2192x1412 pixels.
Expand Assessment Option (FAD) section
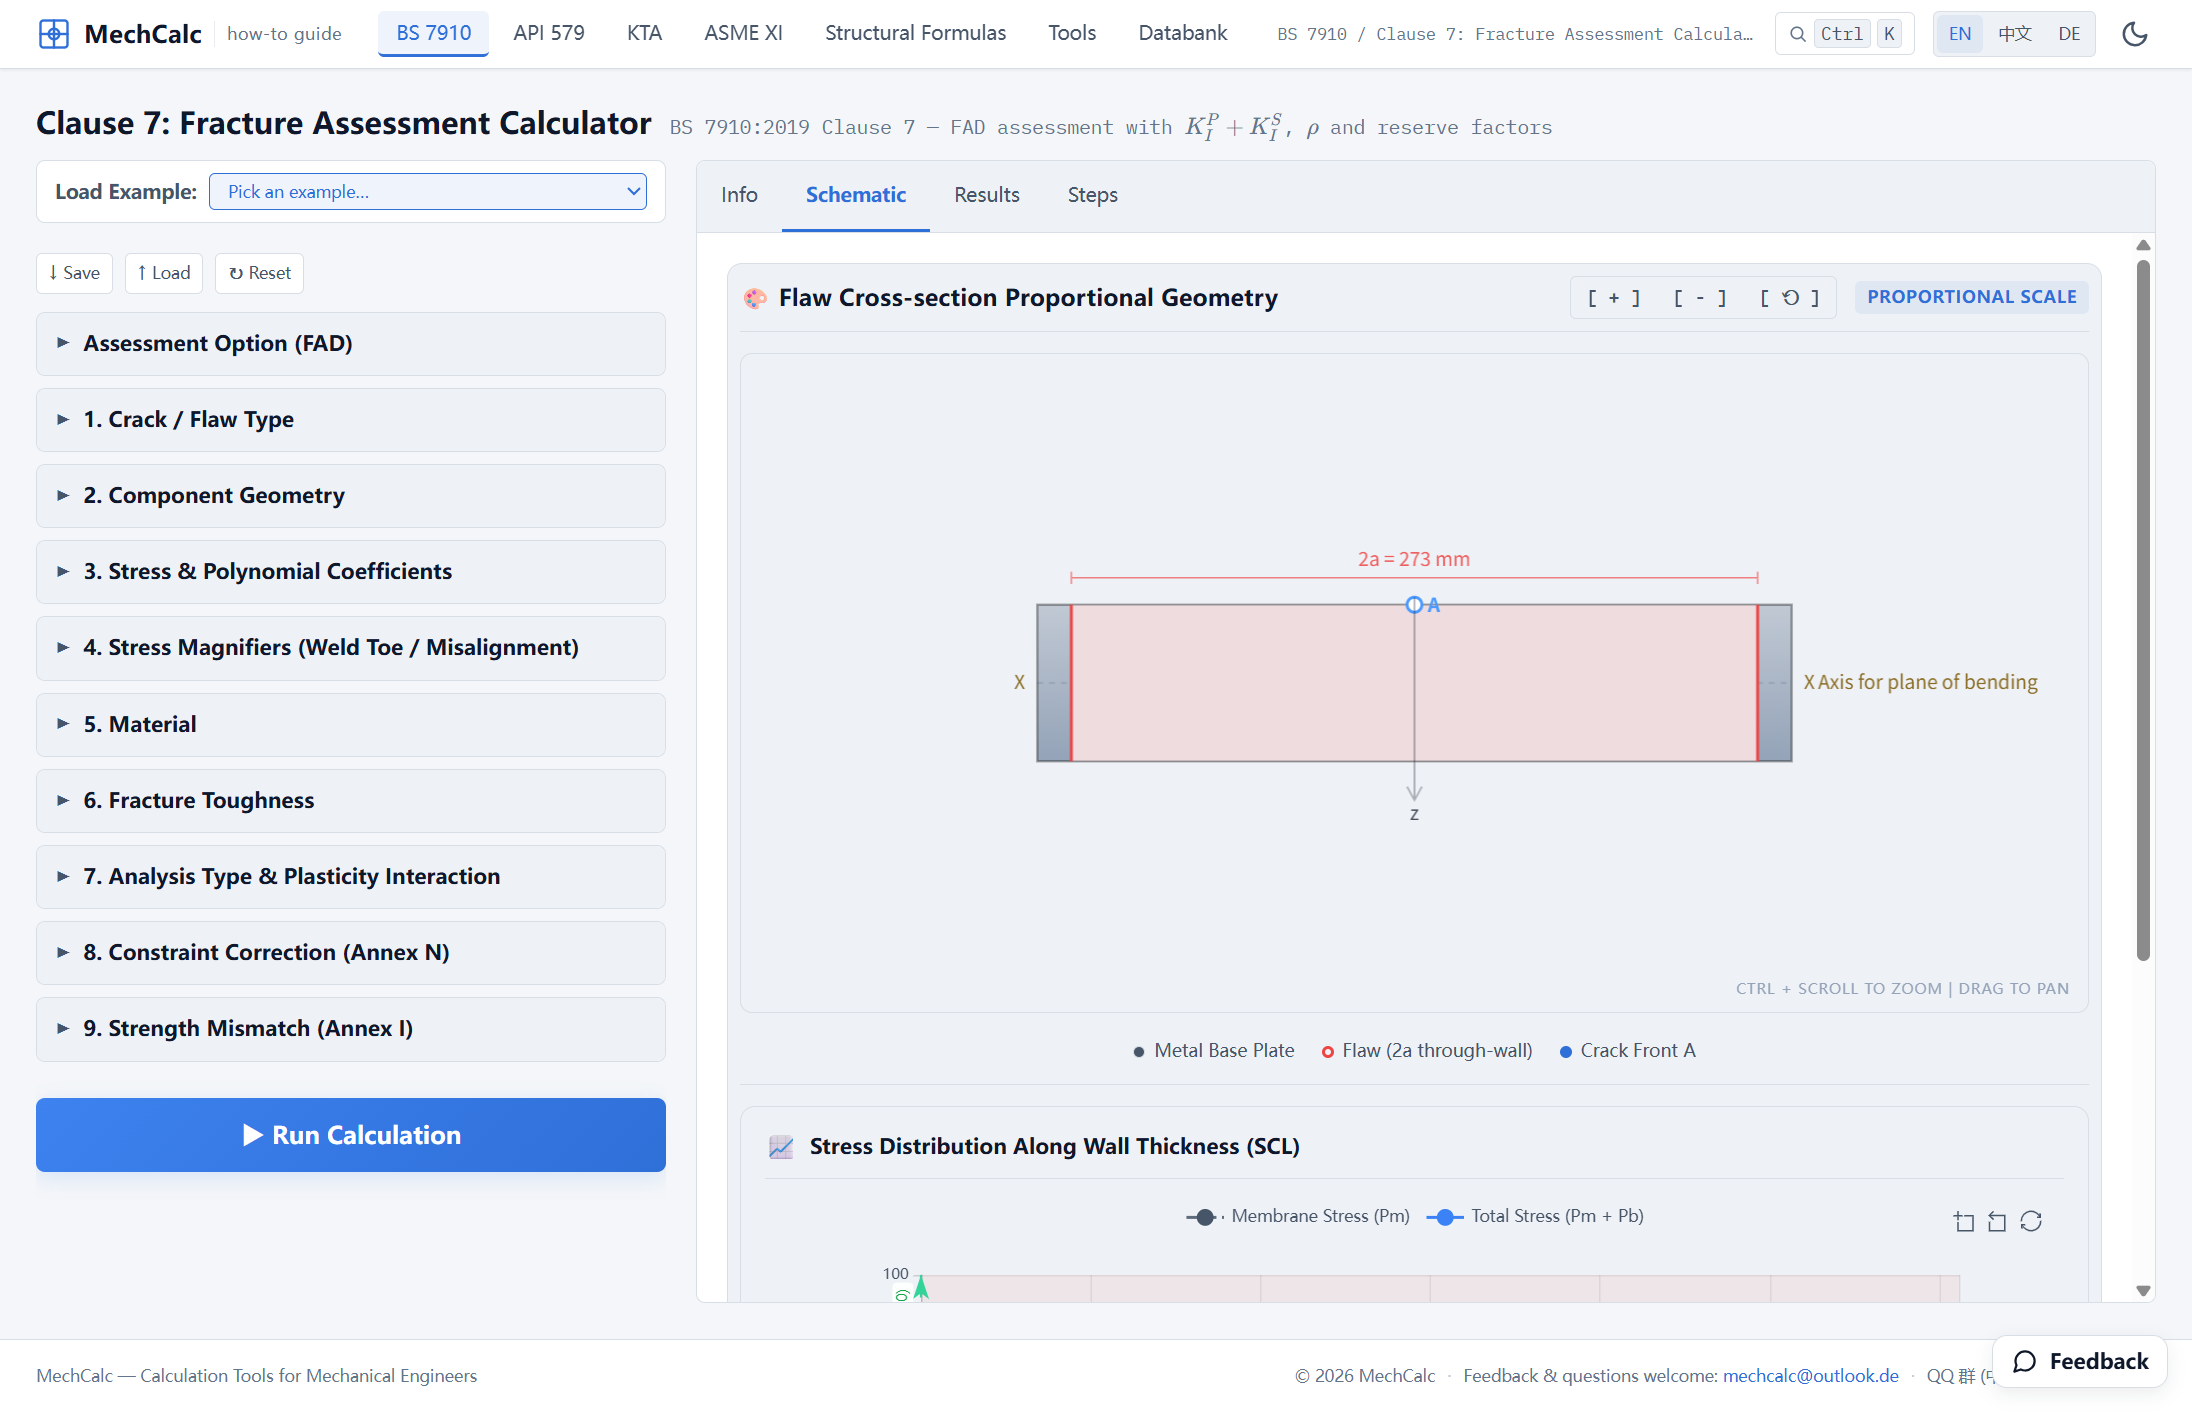pos(351,344)
